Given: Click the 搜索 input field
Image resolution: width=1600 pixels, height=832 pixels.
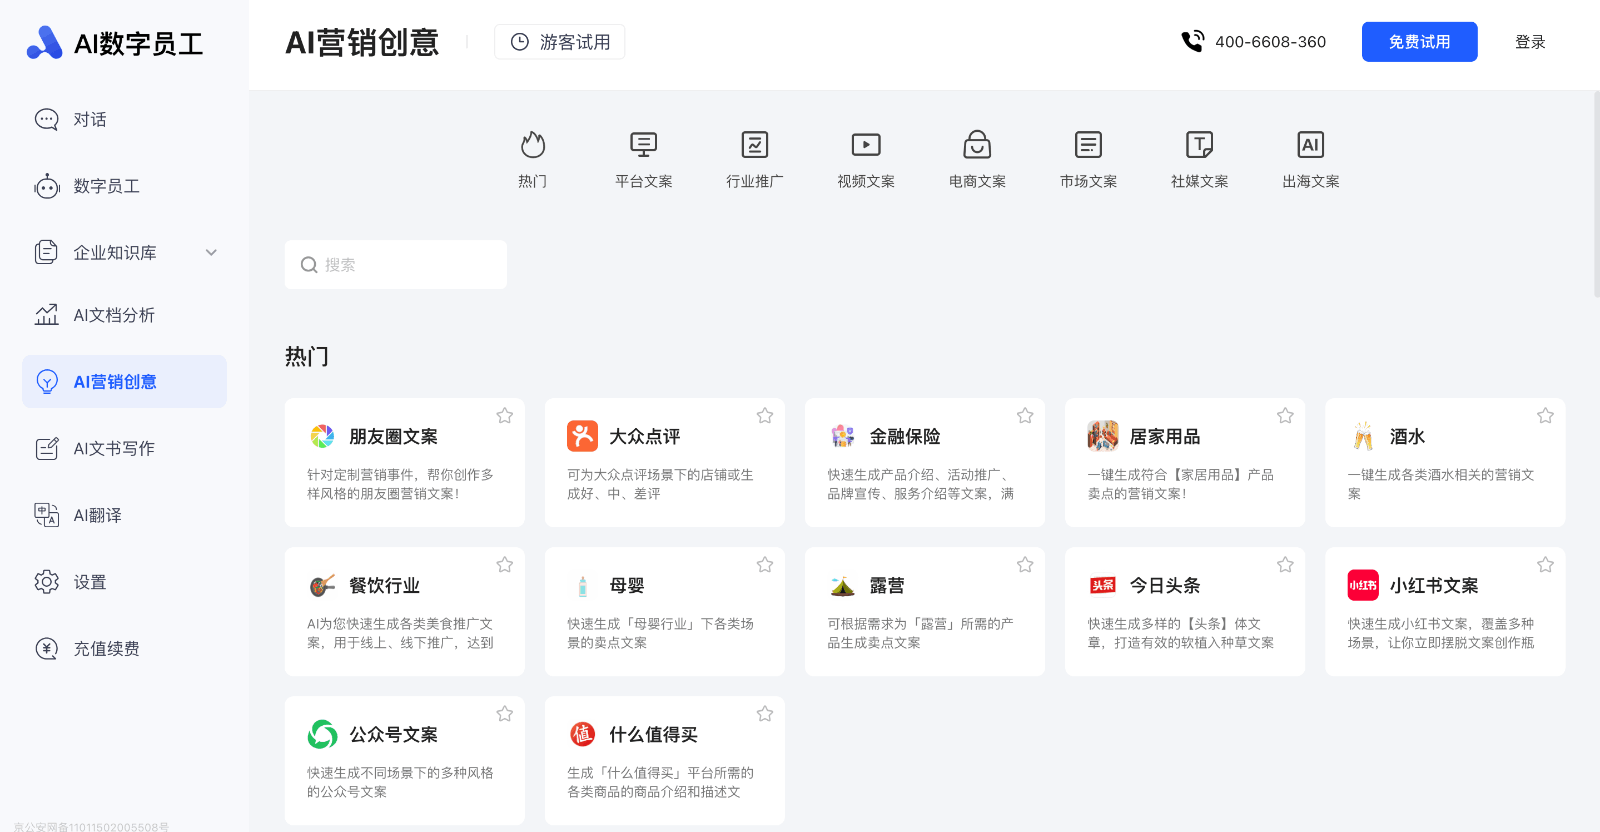Looking at the screenshot, I should click(396, 265).
